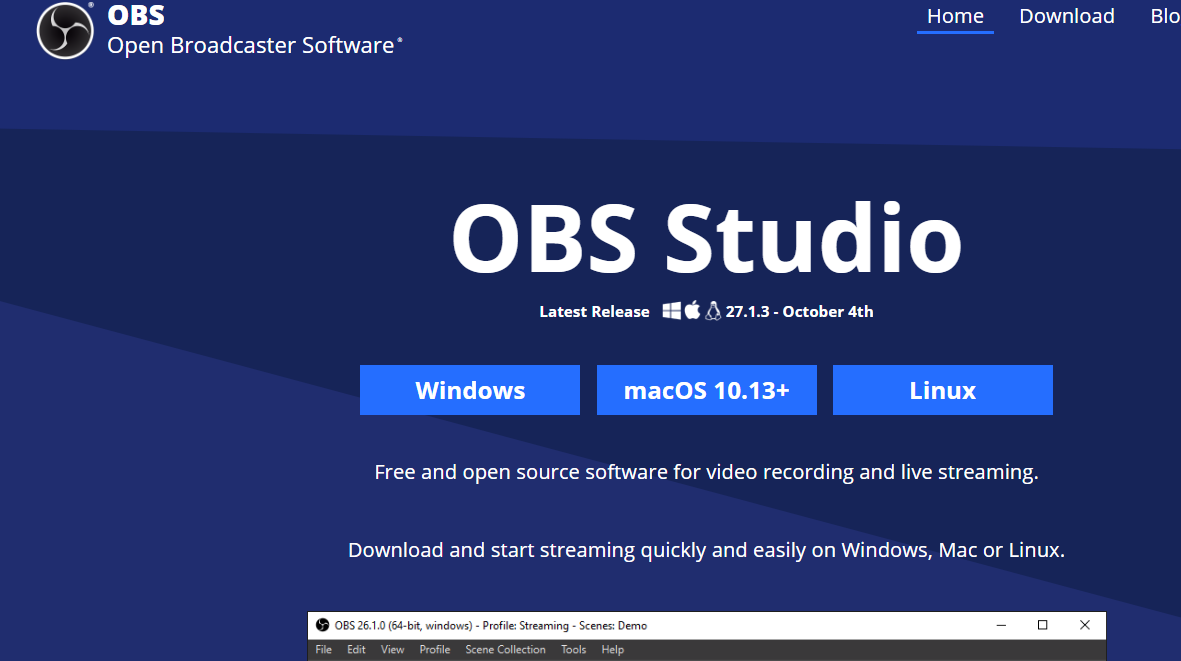Click the 'Latest Release' label
The image size is (1181, 661).
click(594, 312)
